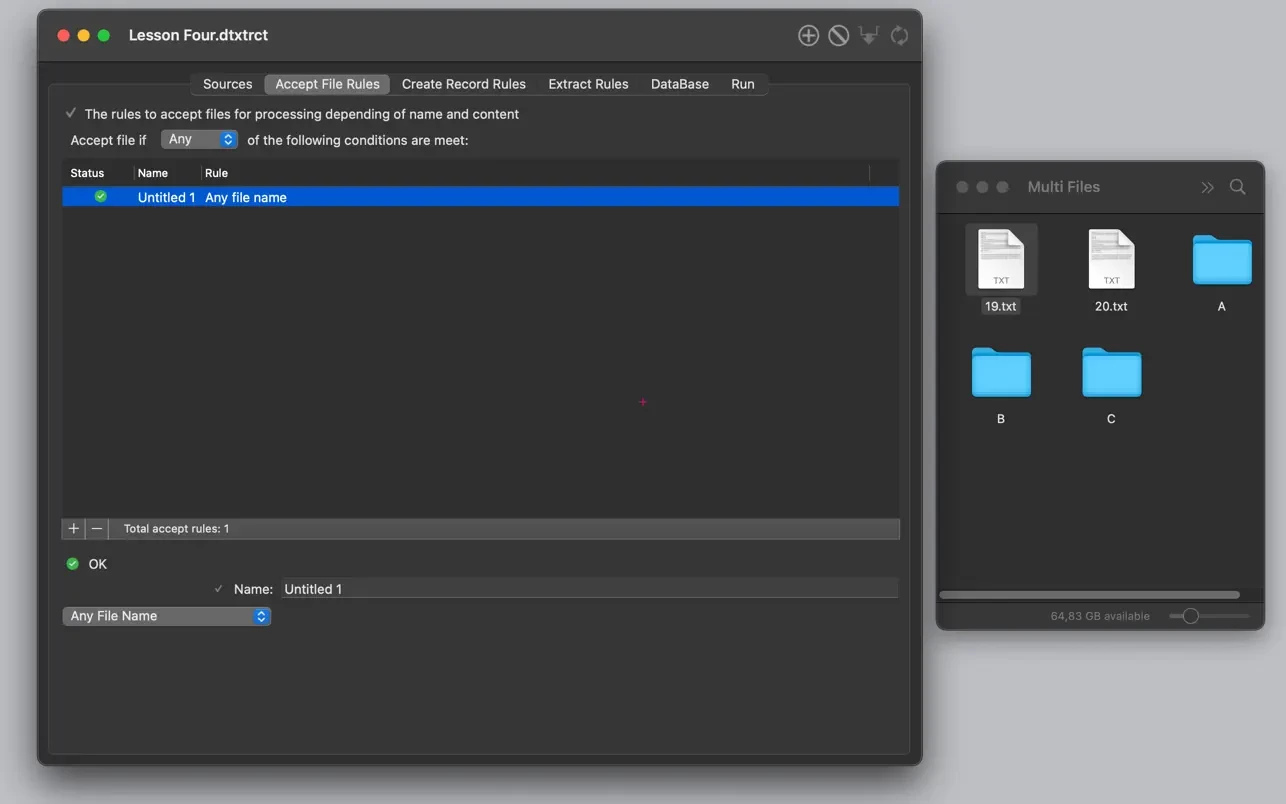The width and height of the screenshot is (1286, 804).
Task: Select the Run tab
Action: point(742,84)
